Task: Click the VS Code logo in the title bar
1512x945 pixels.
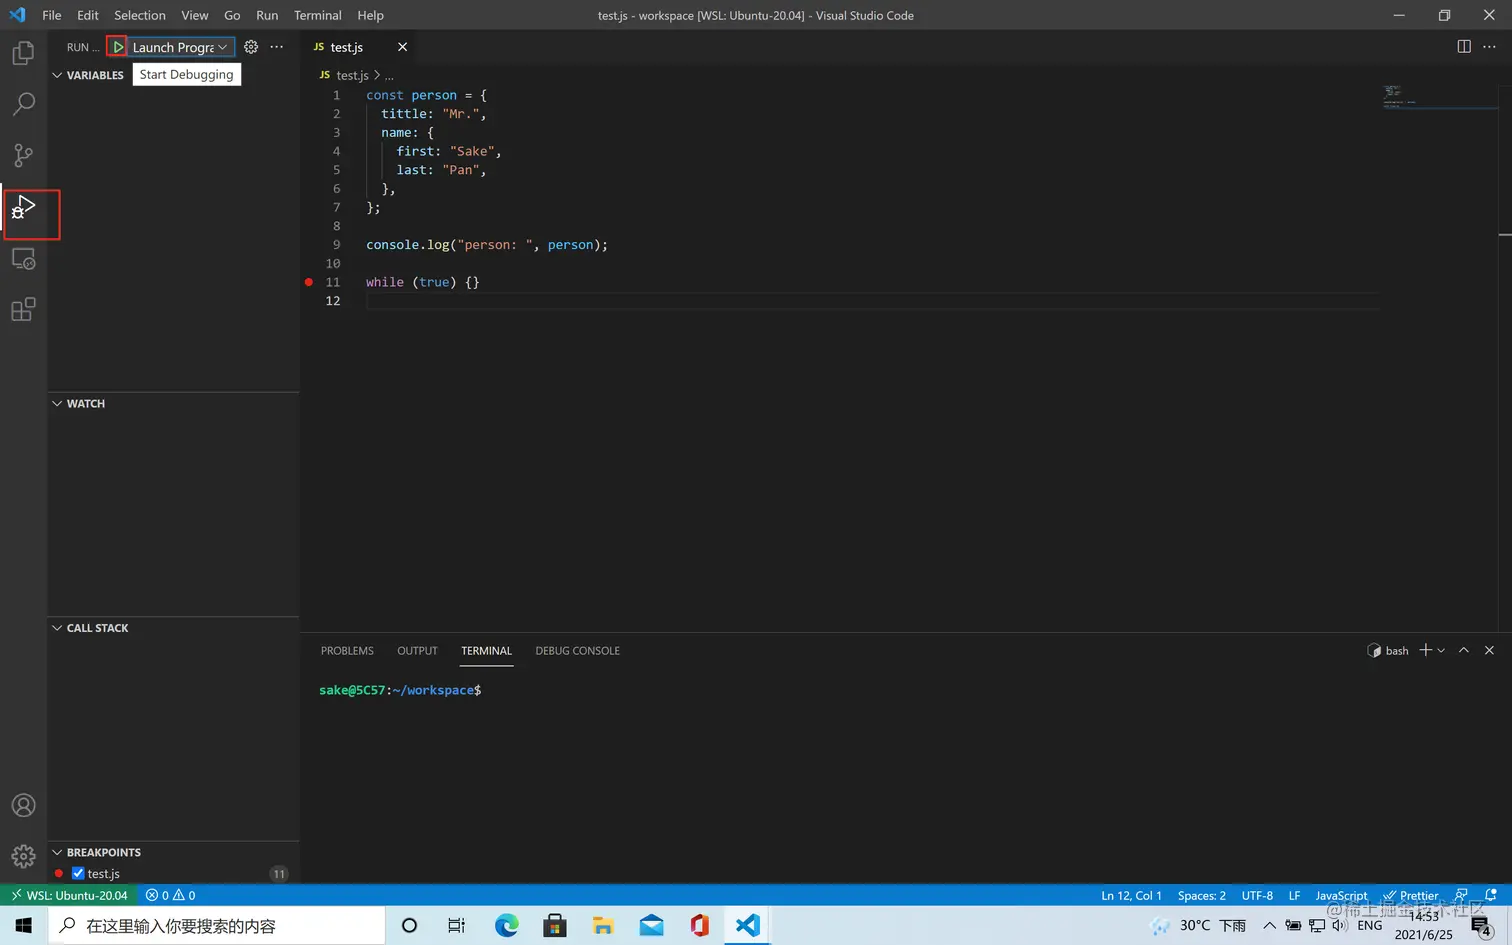Action: tap(17, 15)
